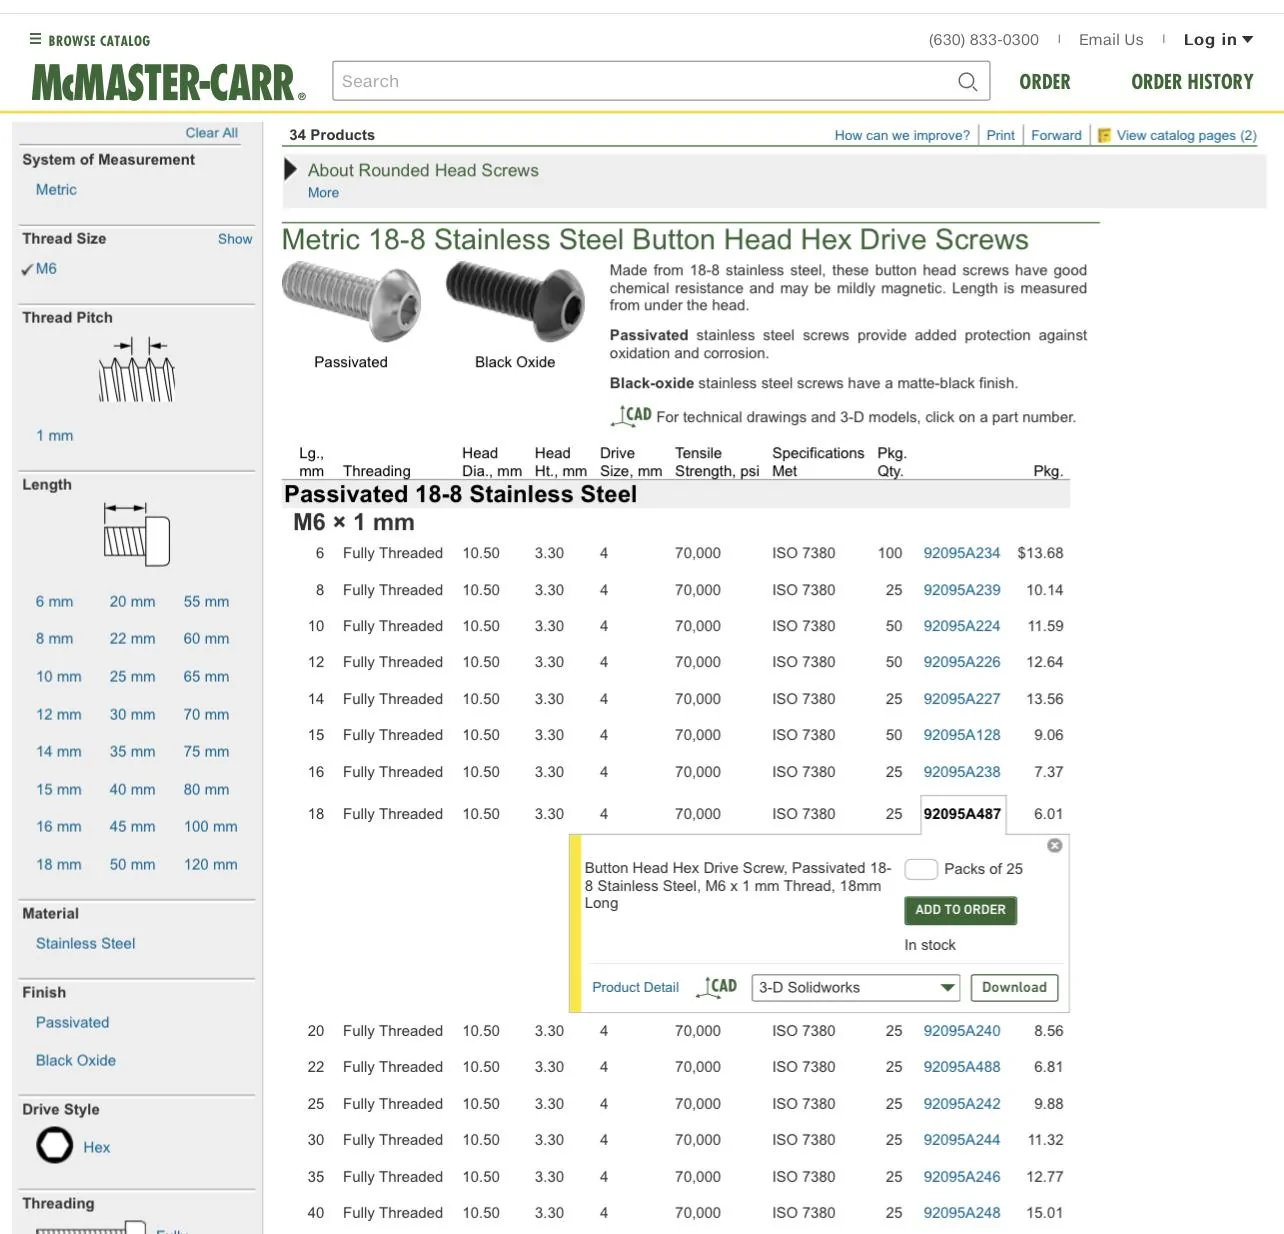Viewport: 1284px width, 1234px height.
Task: Click Email Us in the header
Action: click(1111, 40)
